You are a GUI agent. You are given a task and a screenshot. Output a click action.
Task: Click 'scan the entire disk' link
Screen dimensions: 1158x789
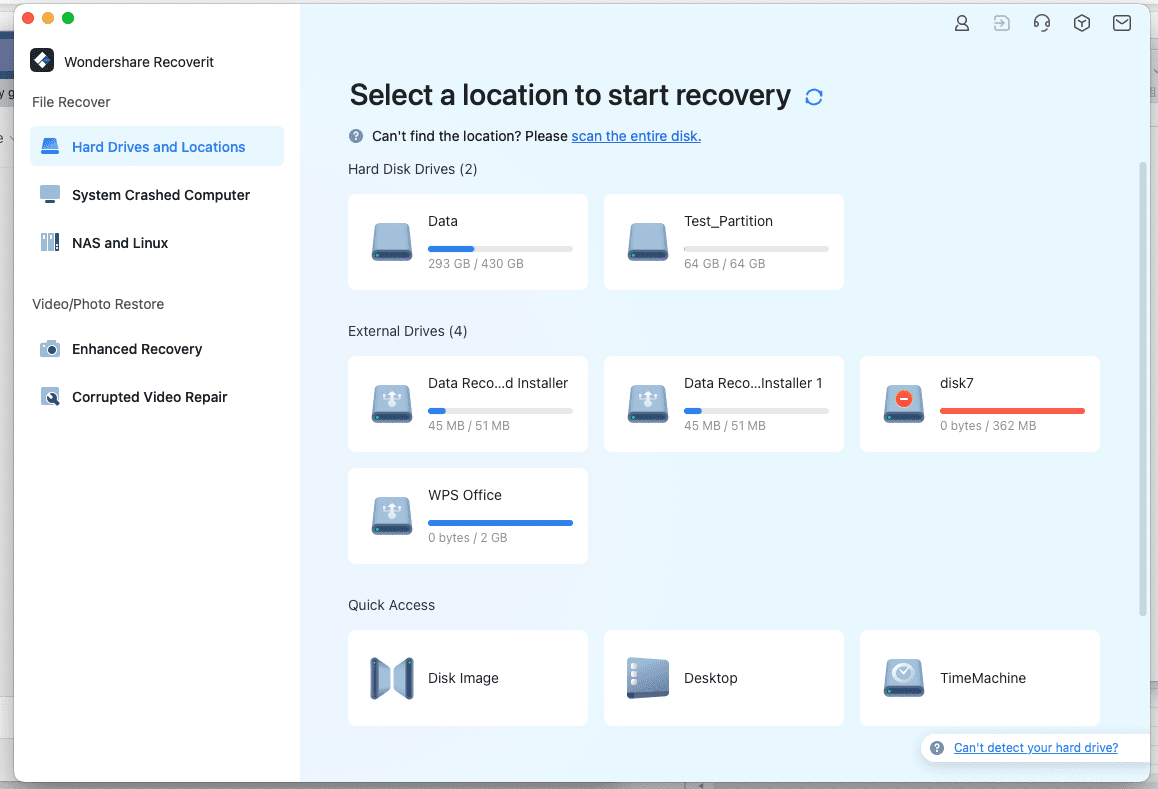coord(636,136)
